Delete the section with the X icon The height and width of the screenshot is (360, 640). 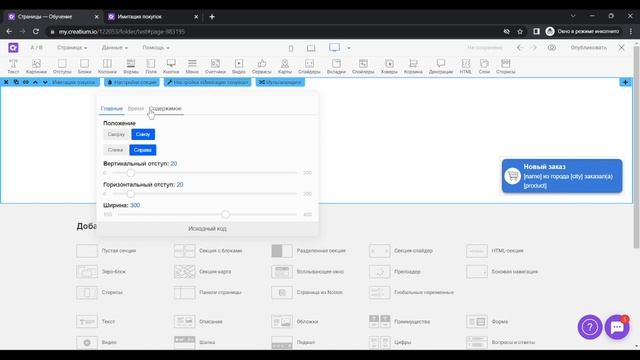tap(6, 82)
